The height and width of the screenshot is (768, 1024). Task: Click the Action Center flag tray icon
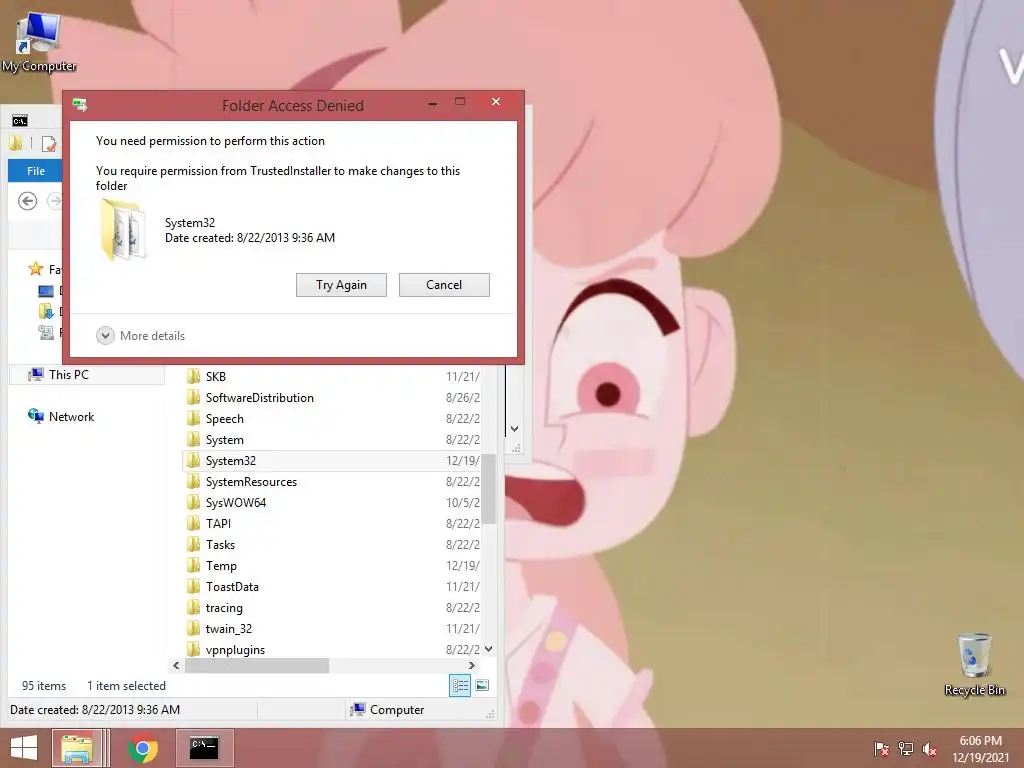881,749
